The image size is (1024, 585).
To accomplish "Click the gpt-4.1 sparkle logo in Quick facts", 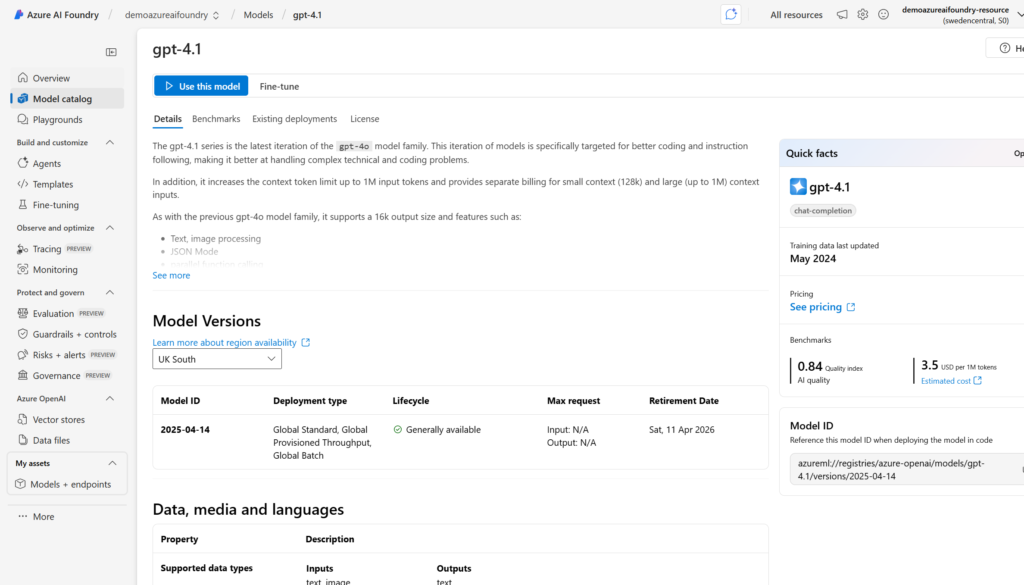I will pyautogui.click(x=798, y=187).
